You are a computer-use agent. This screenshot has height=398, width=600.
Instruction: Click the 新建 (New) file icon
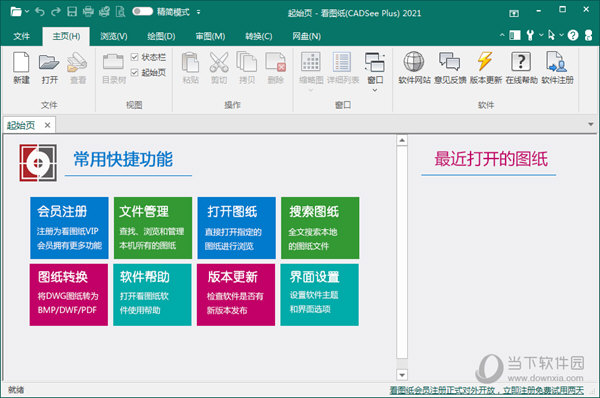pos(21,62)
